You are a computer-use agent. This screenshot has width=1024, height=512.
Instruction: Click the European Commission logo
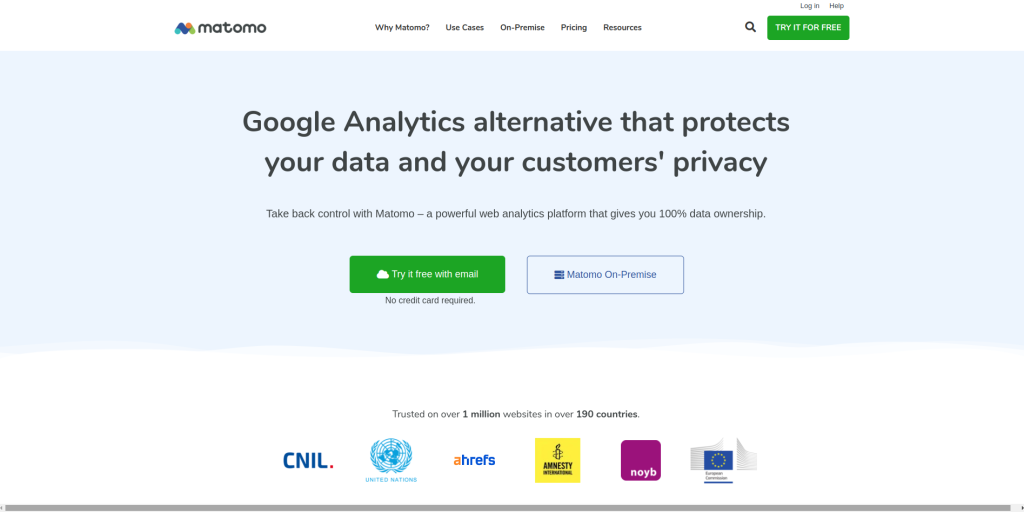click(724, 460)
